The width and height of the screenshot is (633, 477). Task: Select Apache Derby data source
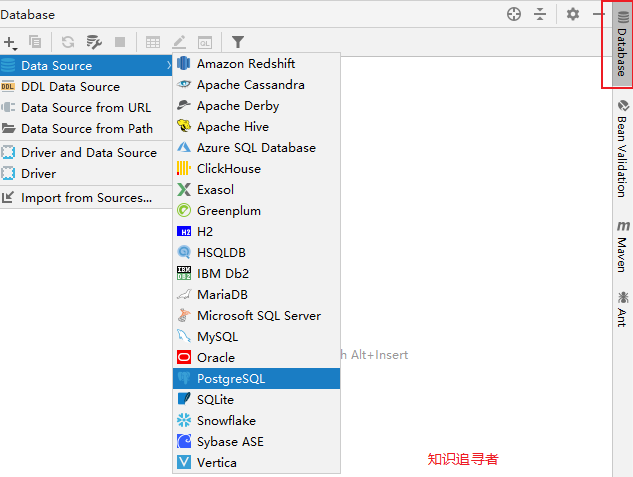[x=256, y=106]
